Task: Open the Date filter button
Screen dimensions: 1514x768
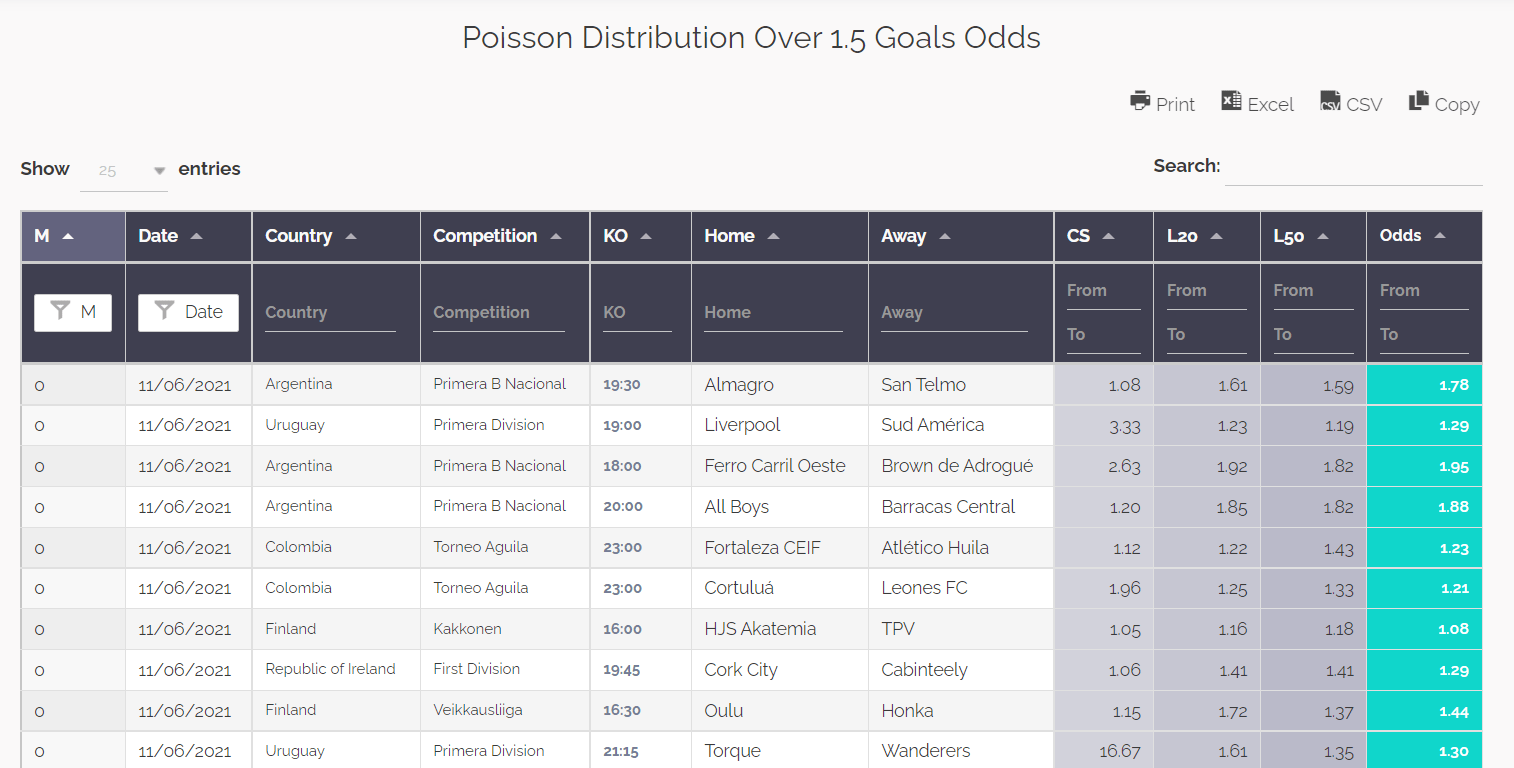Action: pyautogui.click(x=188, y=312)
